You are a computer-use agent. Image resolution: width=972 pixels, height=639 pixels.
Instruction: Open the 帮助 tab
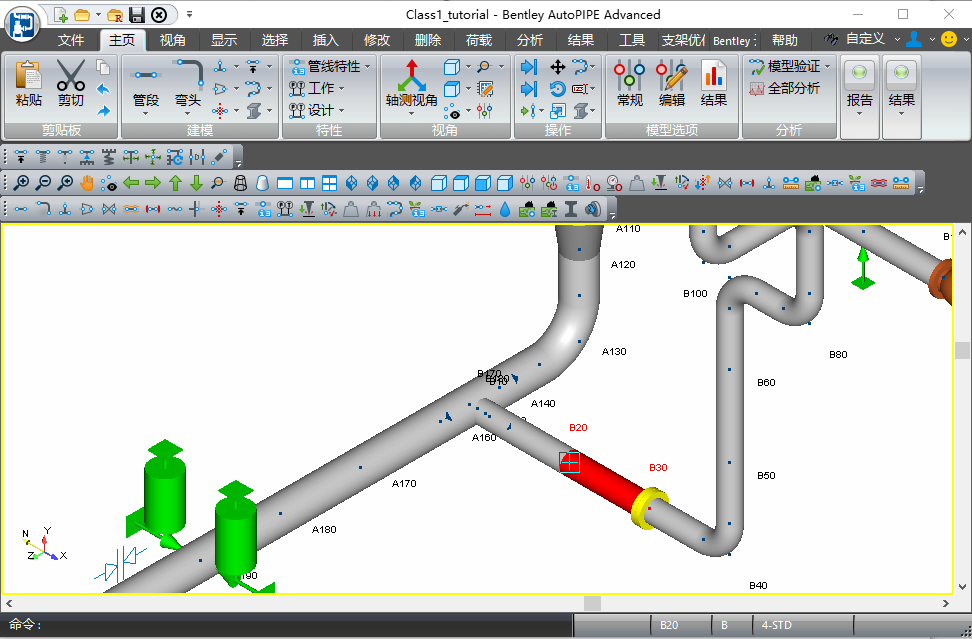pos(785,40)
